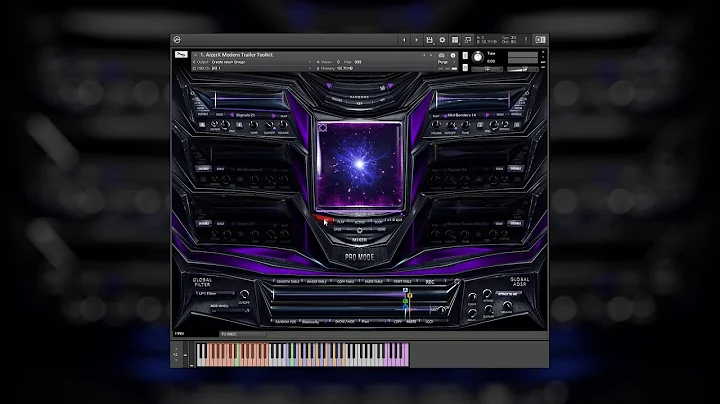Click the Global ADSR Release knob

coord(506,305)
